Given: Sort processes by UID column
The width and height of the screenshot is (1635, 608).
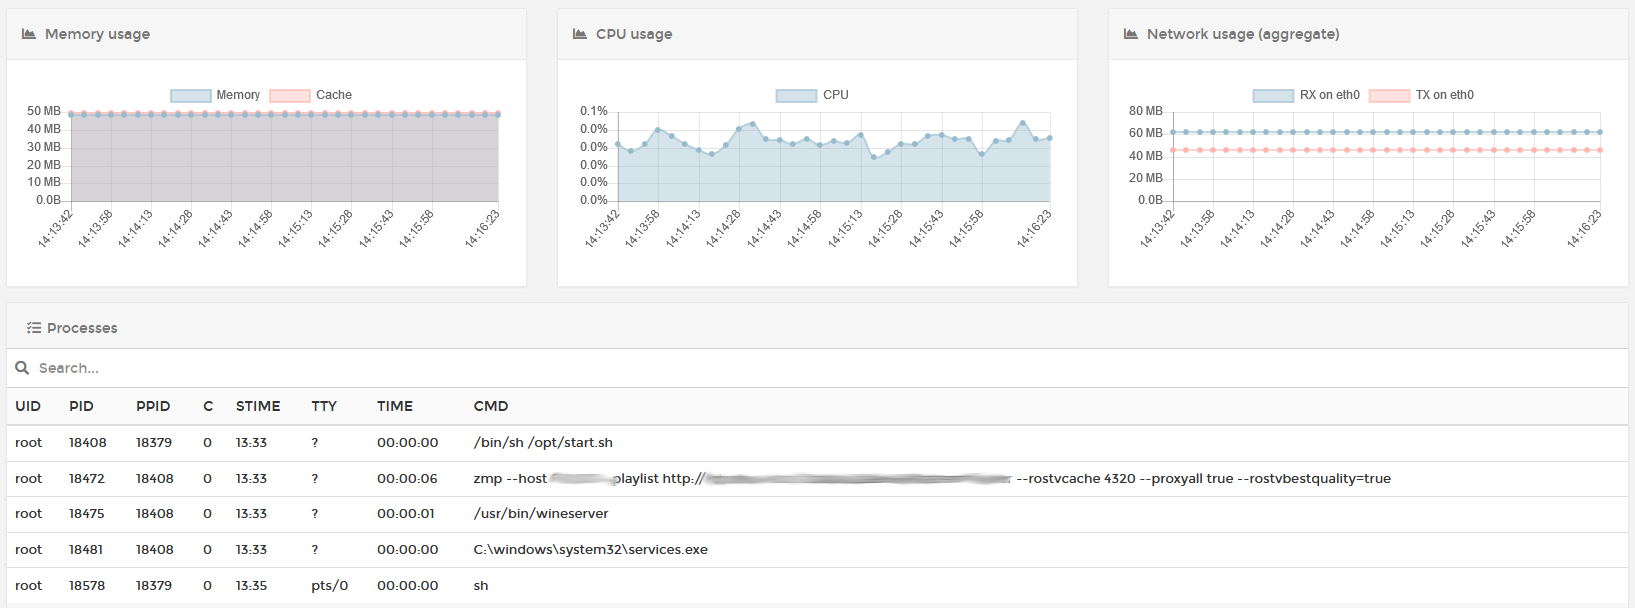Looking at the screenshot, I should coord(28,406).
